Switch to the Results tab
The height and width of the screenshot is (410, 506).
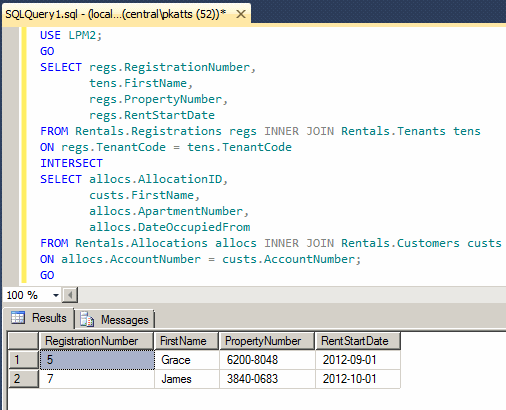tap(39, 318)
